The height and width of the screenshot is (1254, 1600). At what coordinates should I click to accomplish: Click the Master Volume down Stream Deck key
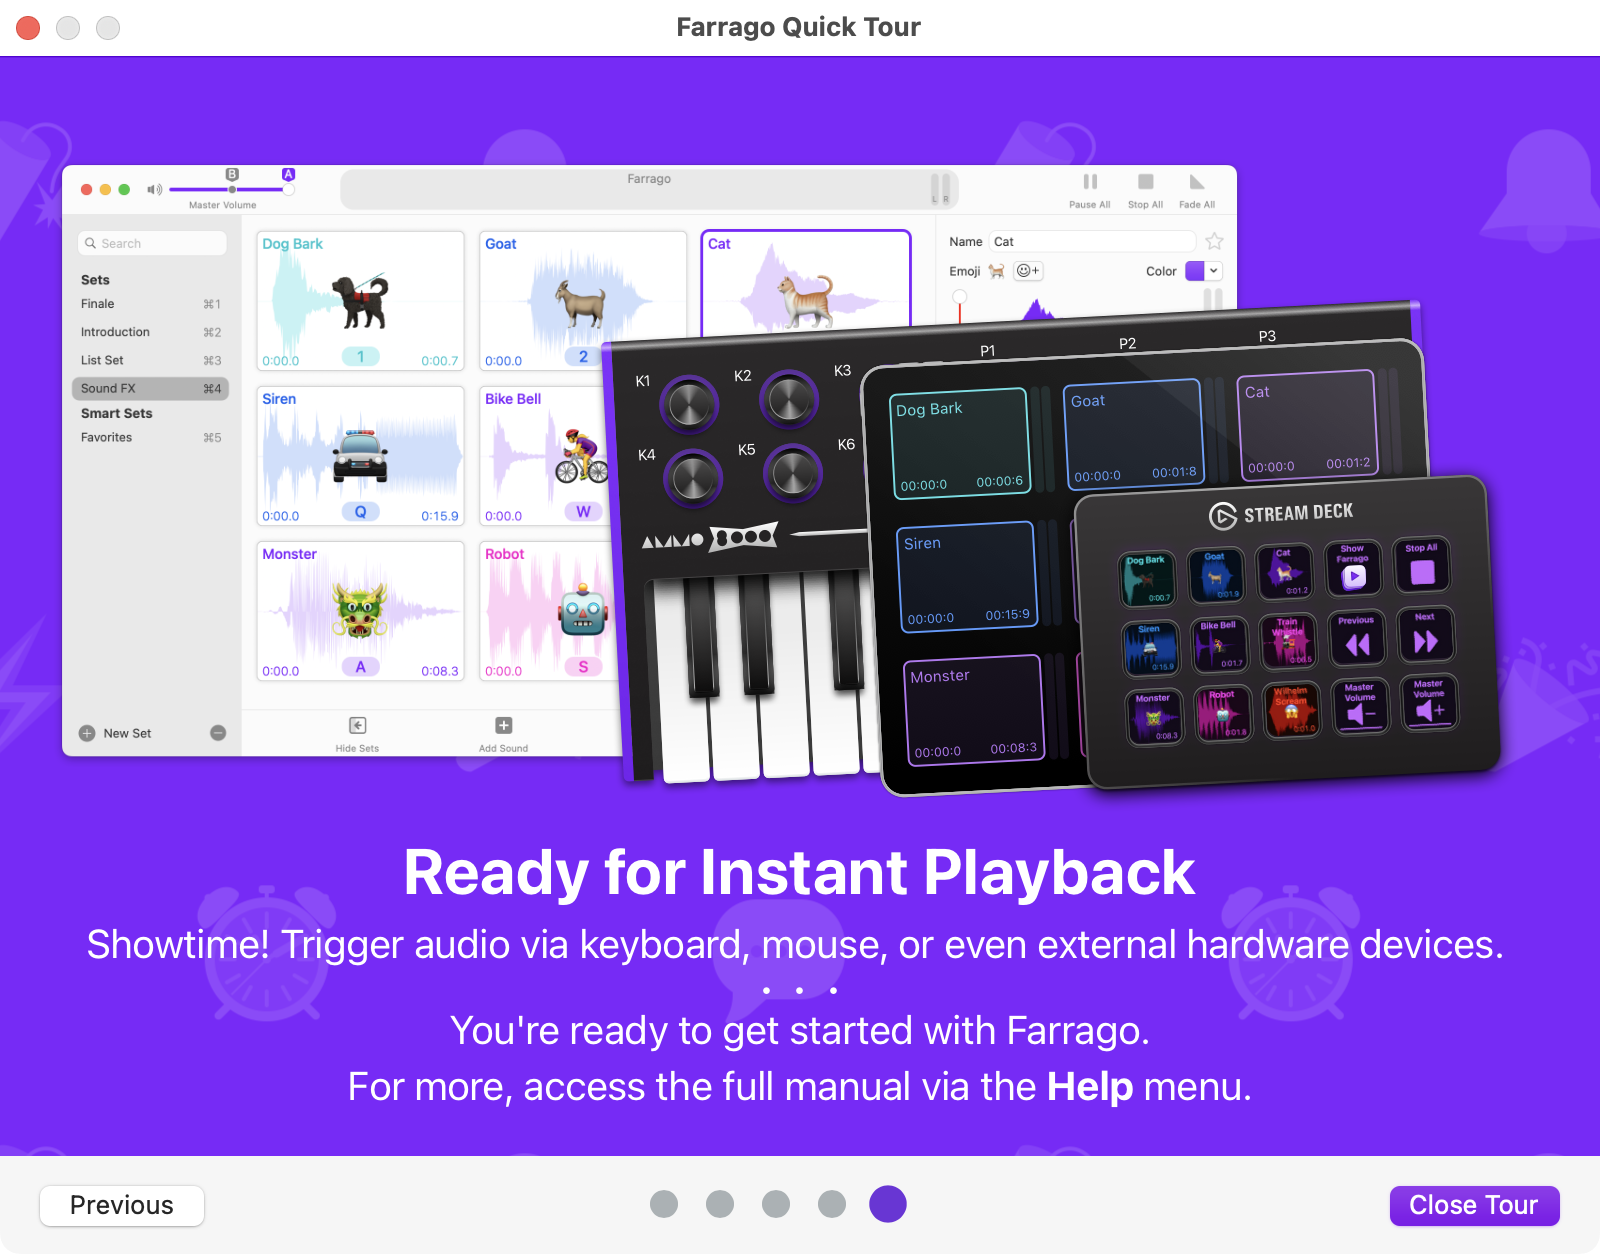(x=1360, y=707)
